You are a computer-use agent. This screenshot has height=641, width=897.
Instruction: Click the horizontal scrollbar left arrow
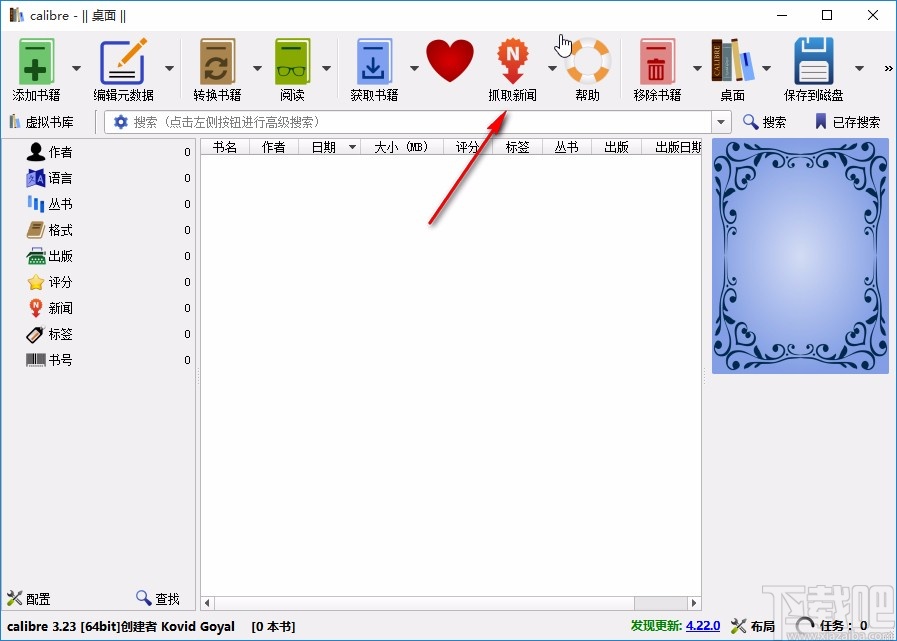click(207, 603)
